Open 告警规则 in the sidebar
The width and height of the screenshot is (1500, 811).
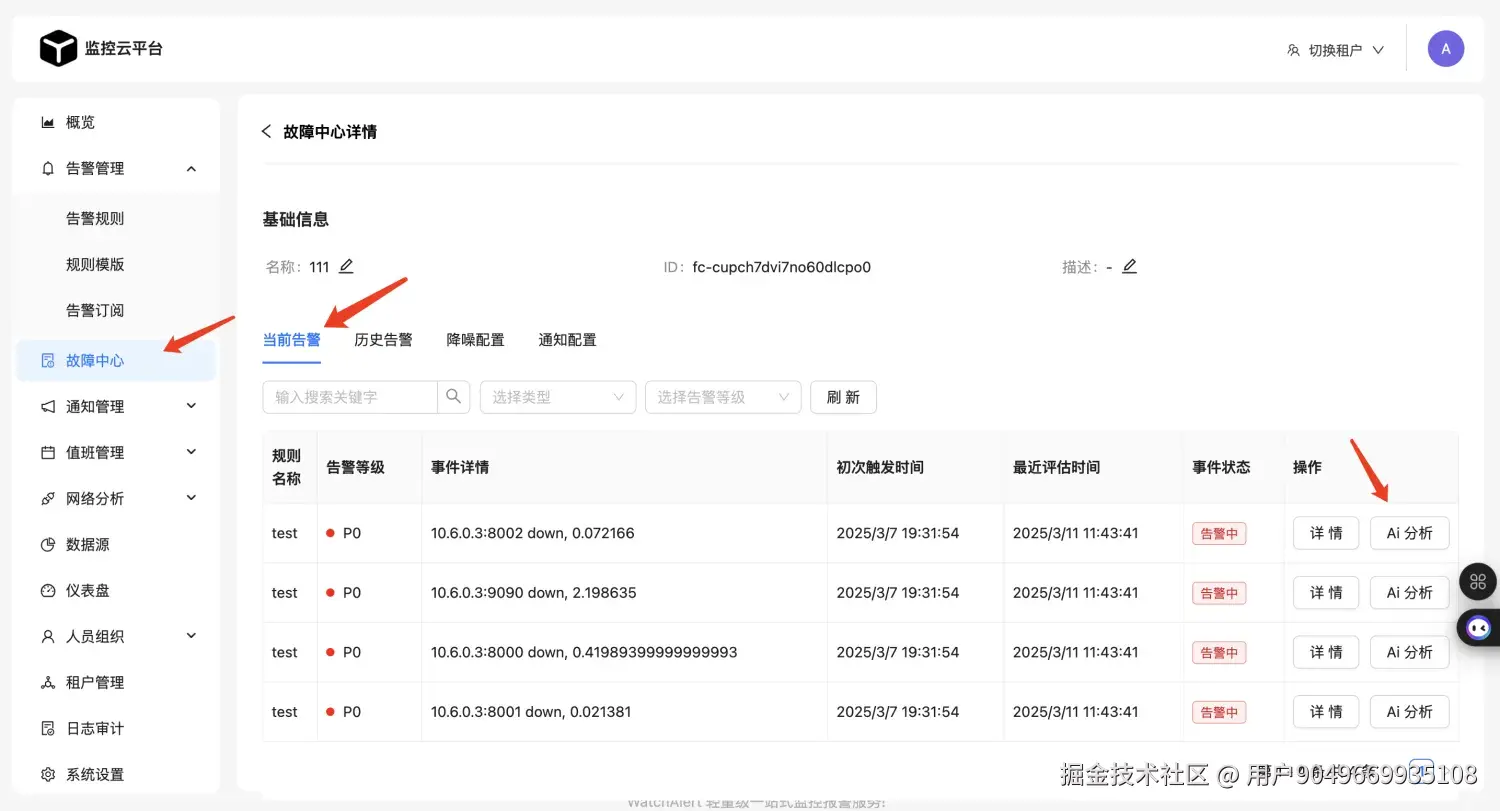(x=95, y=218)
